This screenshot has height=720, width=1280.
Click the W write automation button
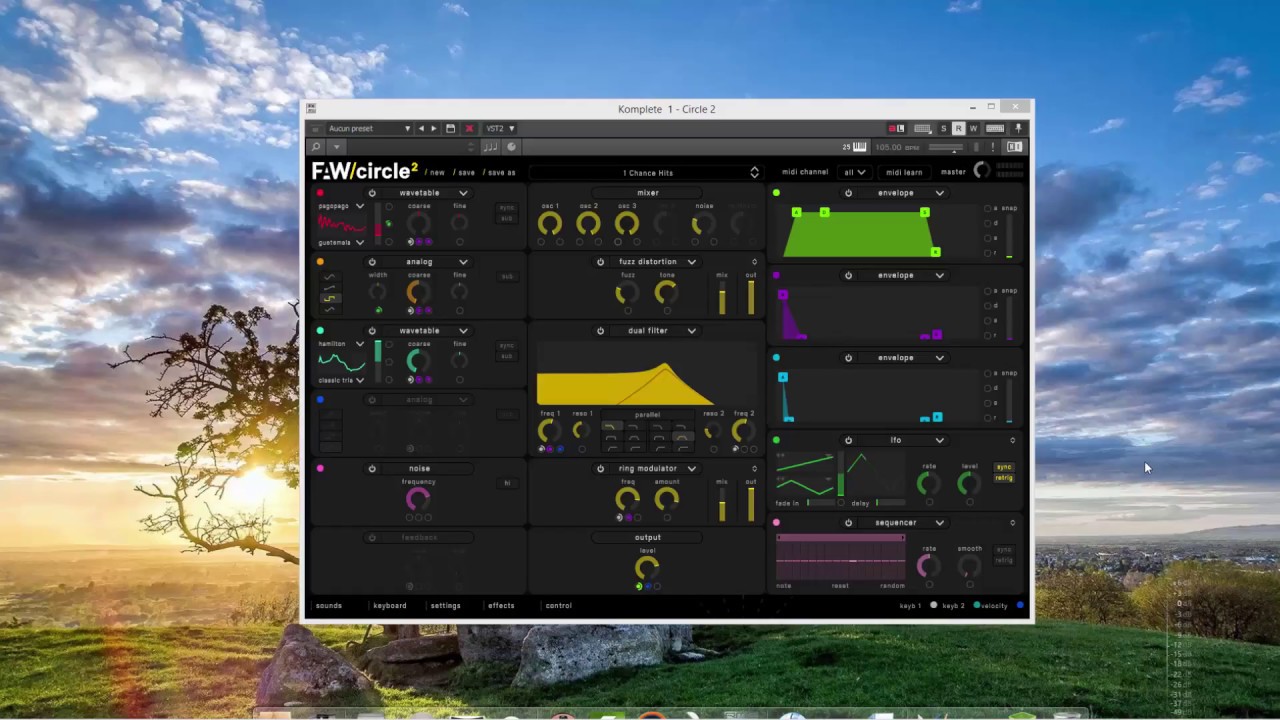973,128
